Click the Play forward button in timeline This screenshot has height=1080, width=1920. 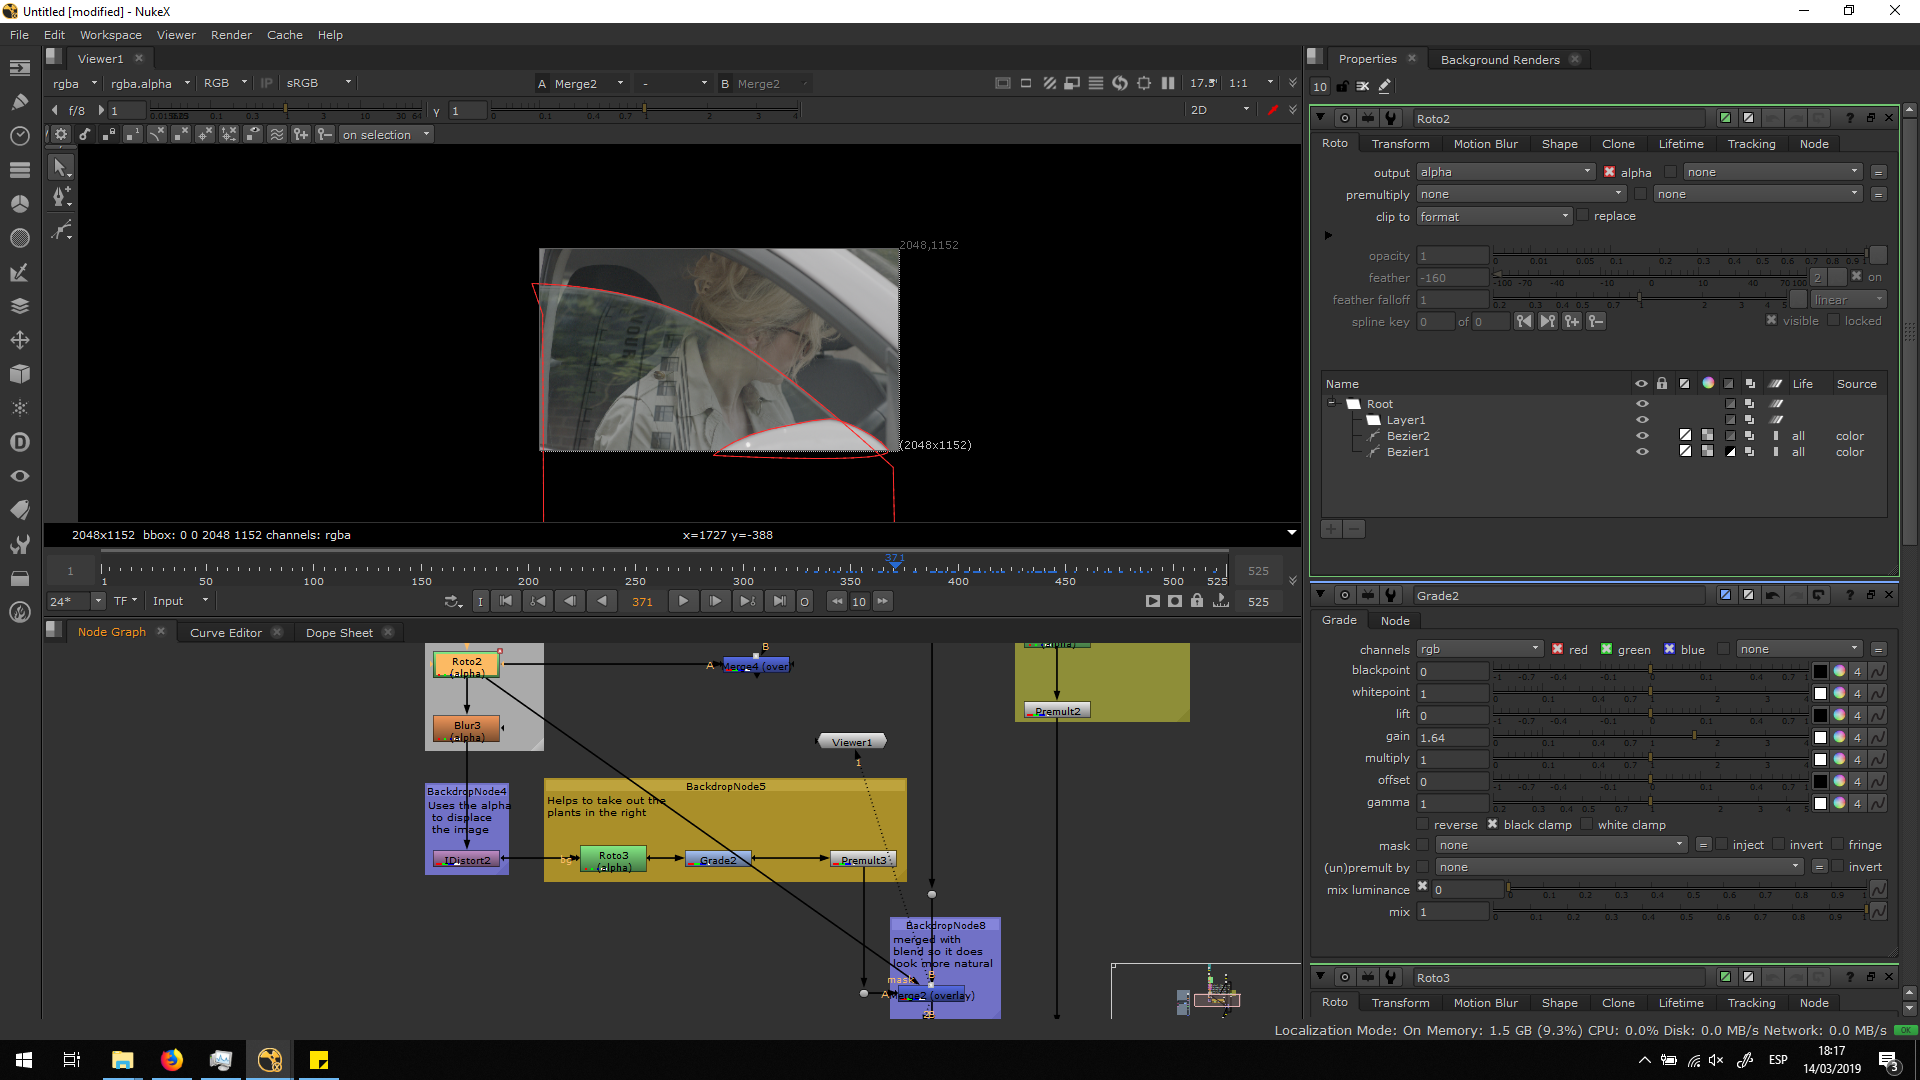[683, 601]
